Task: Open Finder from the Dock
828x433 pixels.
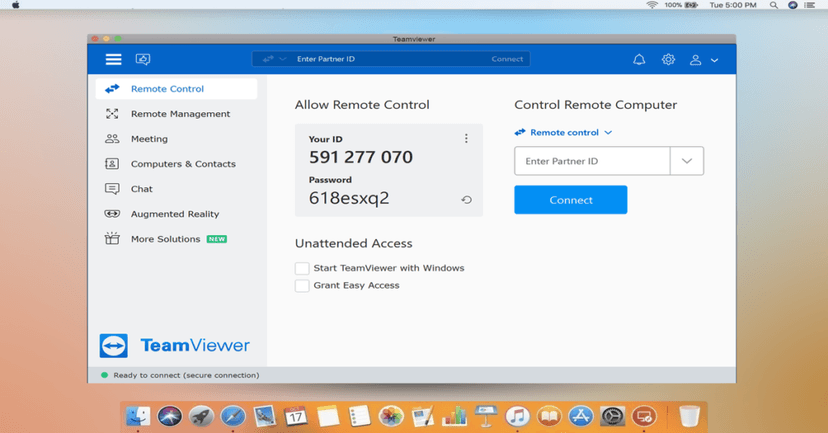Action: [138, 416]
